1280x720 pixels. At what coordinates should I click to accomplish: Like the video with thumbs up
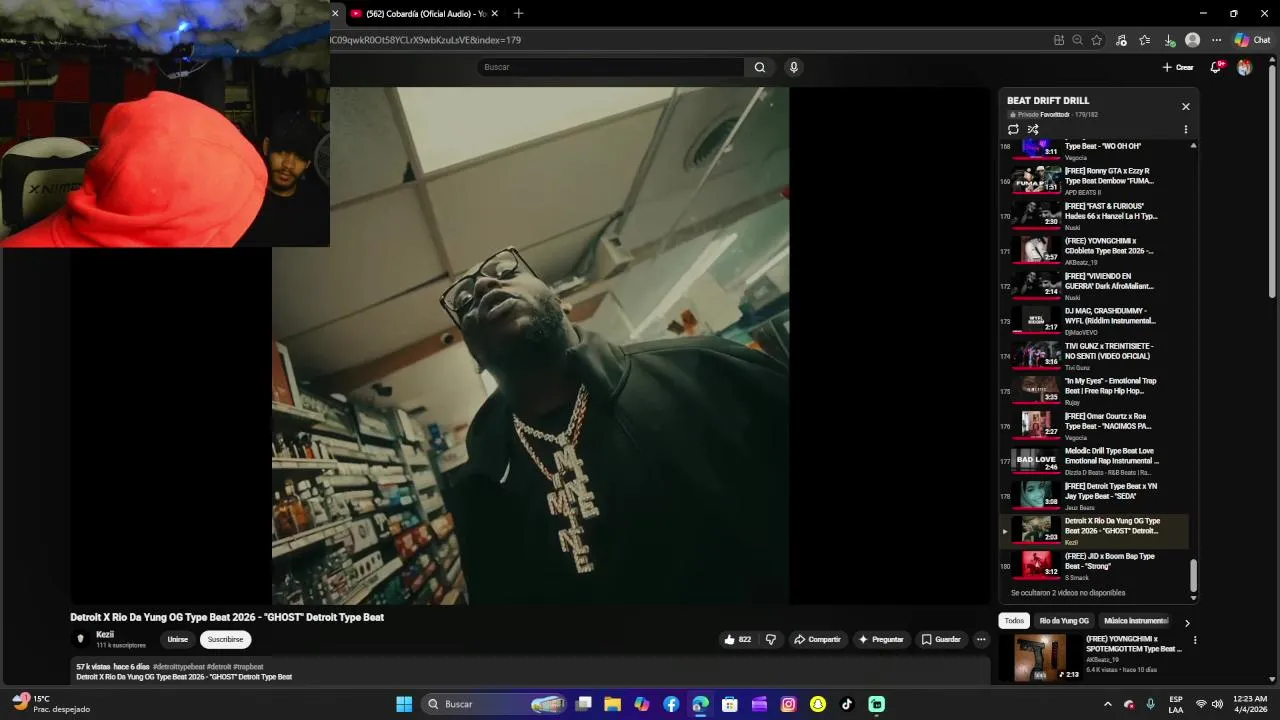coord(738,639)
